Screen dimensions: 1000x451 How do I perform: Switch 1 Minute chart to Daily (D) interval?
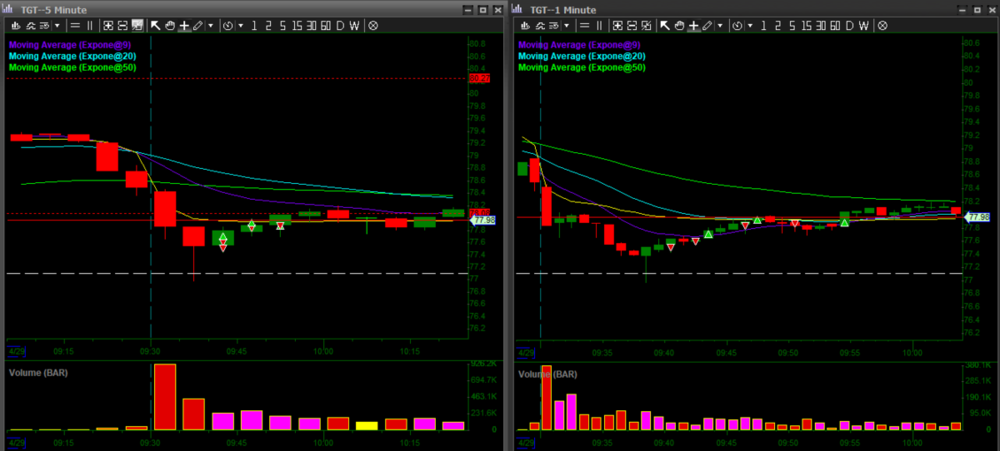849,25
